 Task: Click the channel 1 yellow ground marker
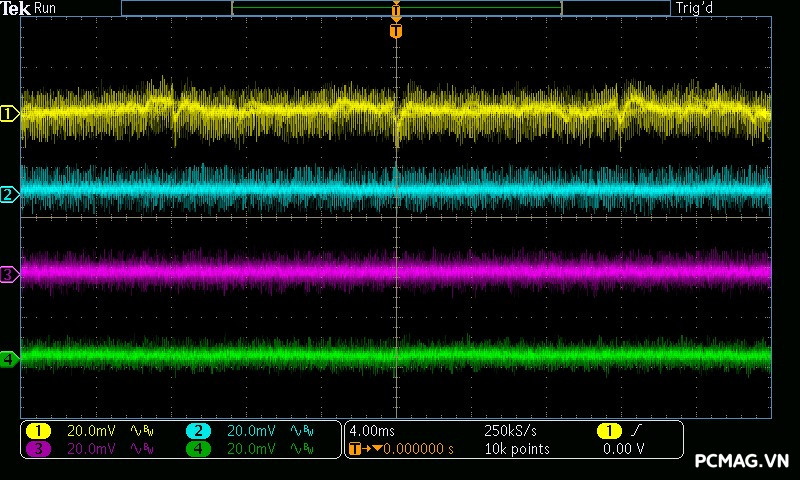tap(9, 114)
